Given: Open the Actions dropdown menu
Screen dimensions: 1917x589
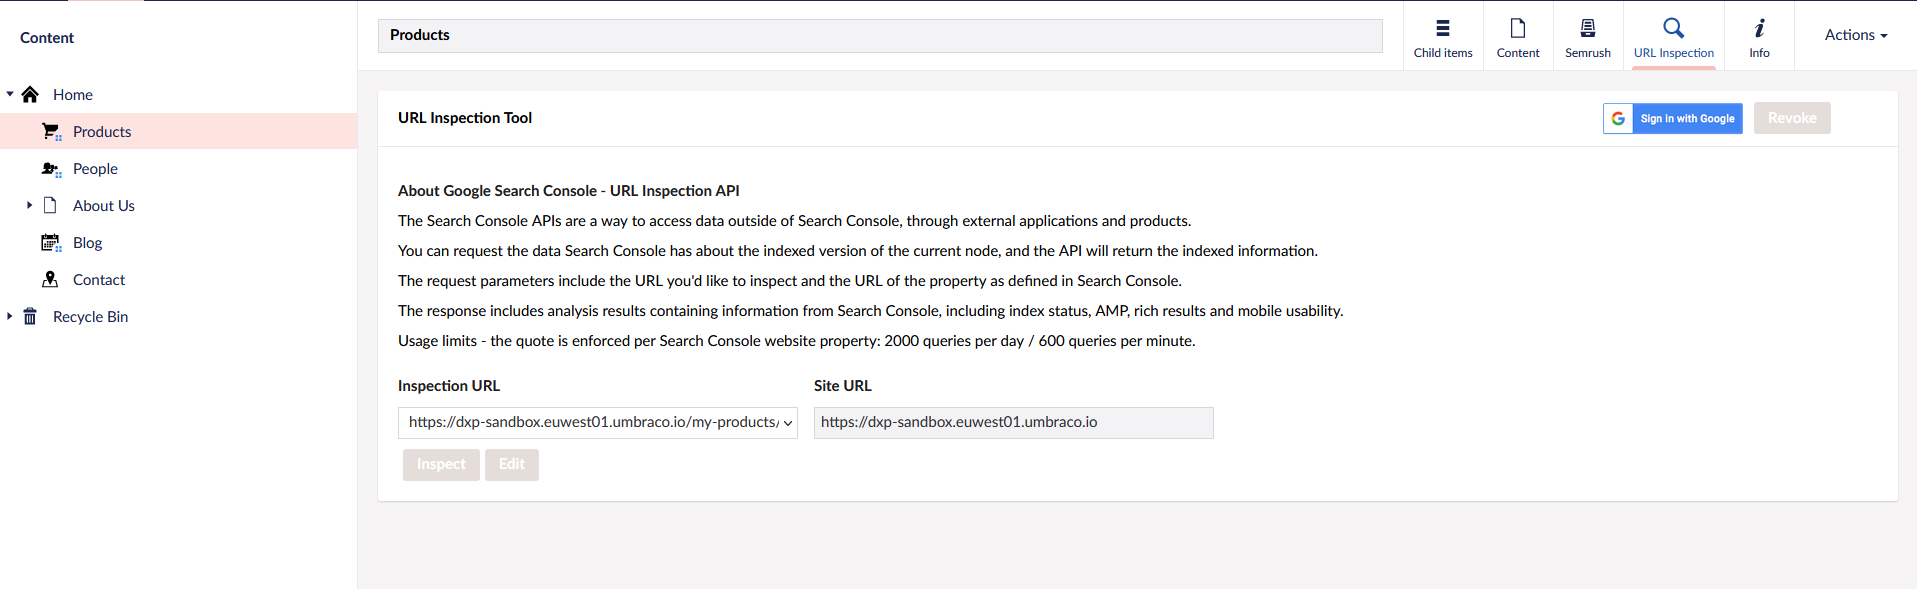Looking at the screenshot, I should click(1855, 35).
